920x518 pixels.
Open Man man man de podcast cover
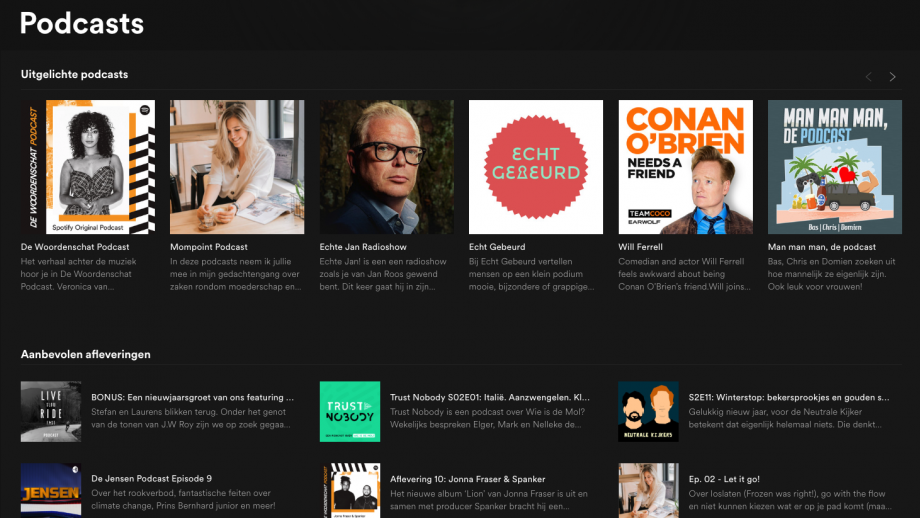835,167
